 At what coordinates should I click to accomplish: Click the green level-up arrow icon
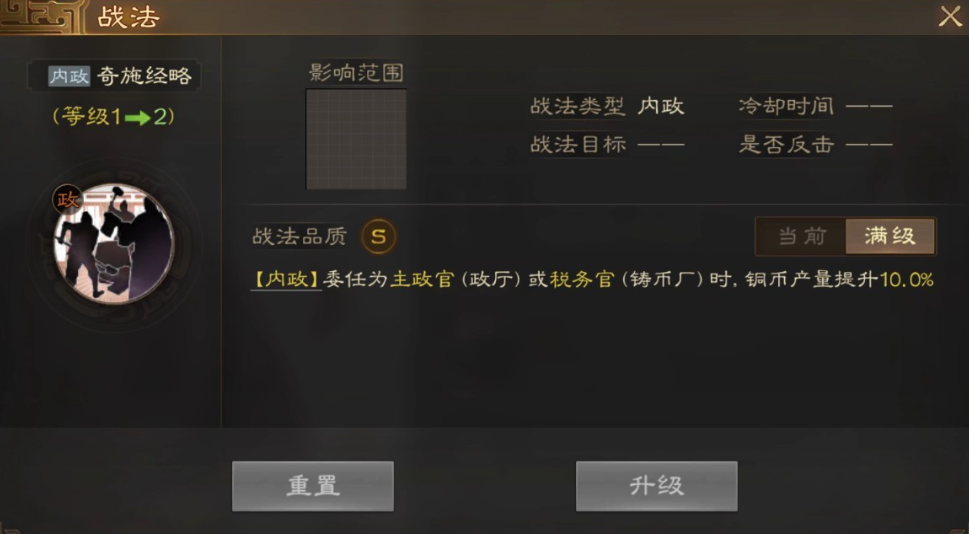(x=137, y=117)
